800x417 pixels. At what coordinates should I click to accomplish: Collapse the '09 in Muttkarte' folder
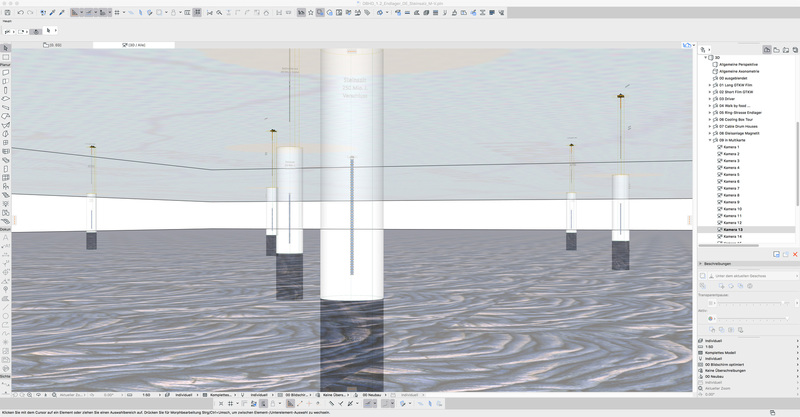[x=709, y=140]
